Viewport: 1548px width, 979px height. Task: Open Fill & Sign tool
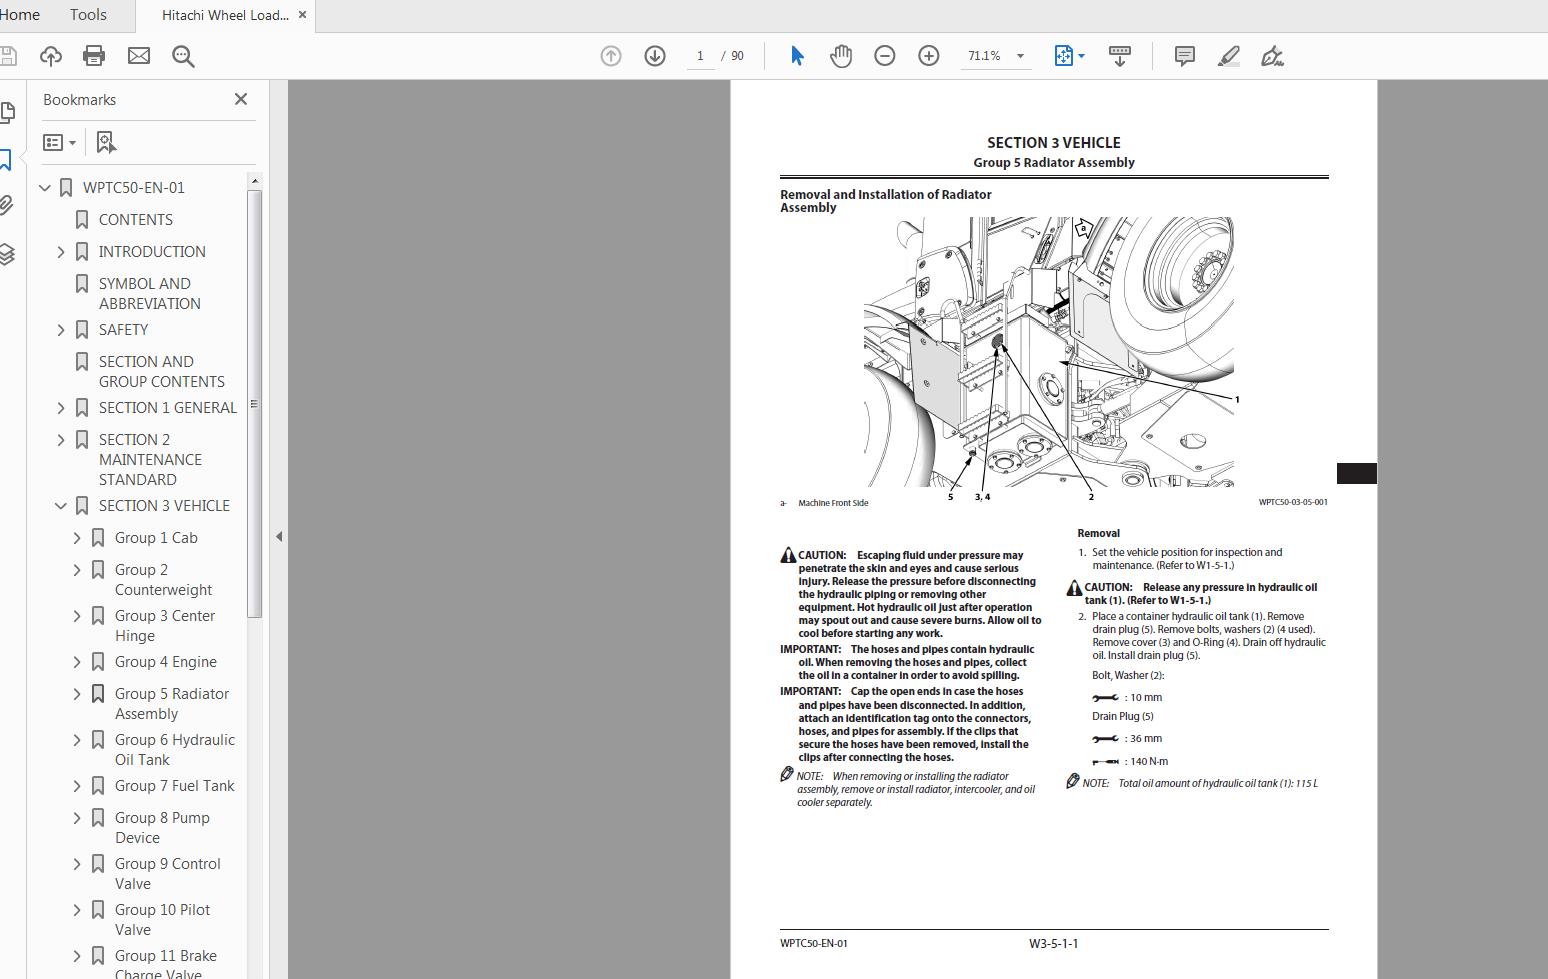(x=1272, y=56)
